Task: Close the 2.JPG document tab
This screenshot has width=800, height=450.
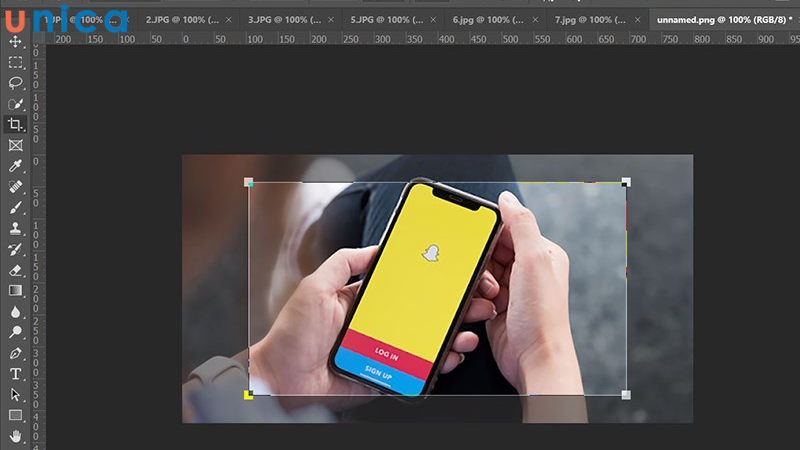Action: [x=229, y=20]
